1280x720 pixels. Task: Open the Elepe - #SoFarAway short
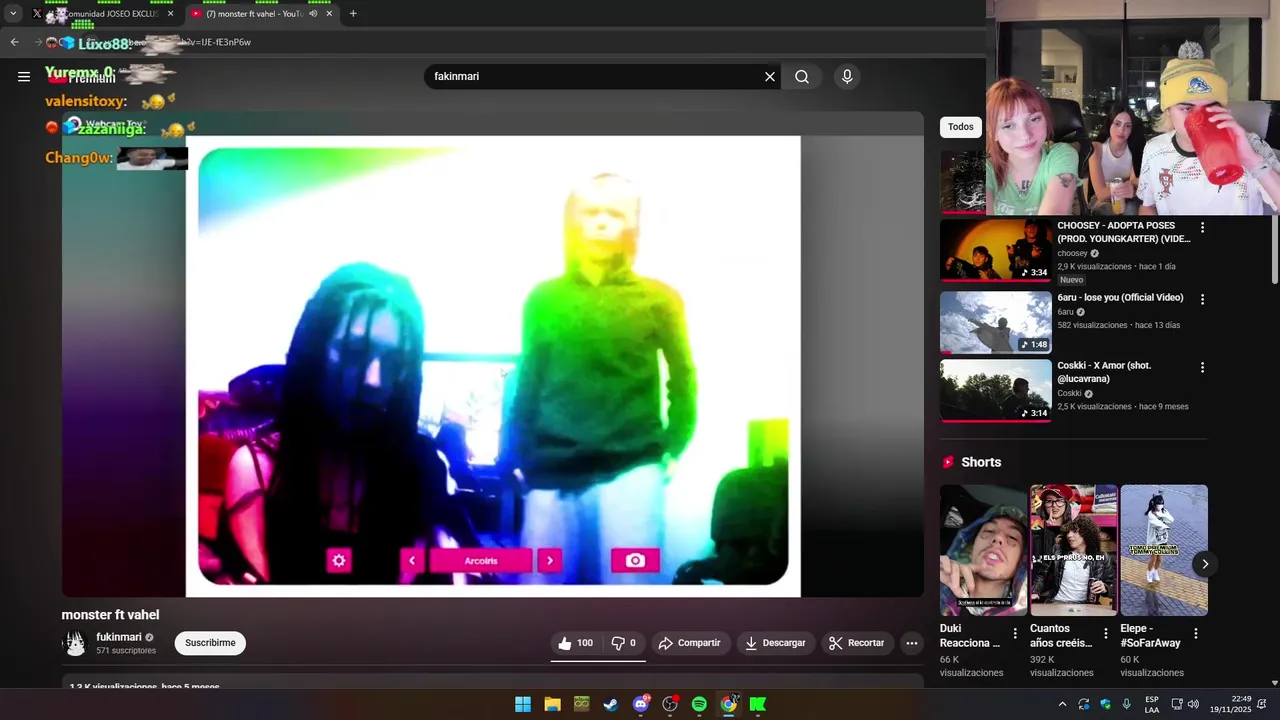(1164, 550)
